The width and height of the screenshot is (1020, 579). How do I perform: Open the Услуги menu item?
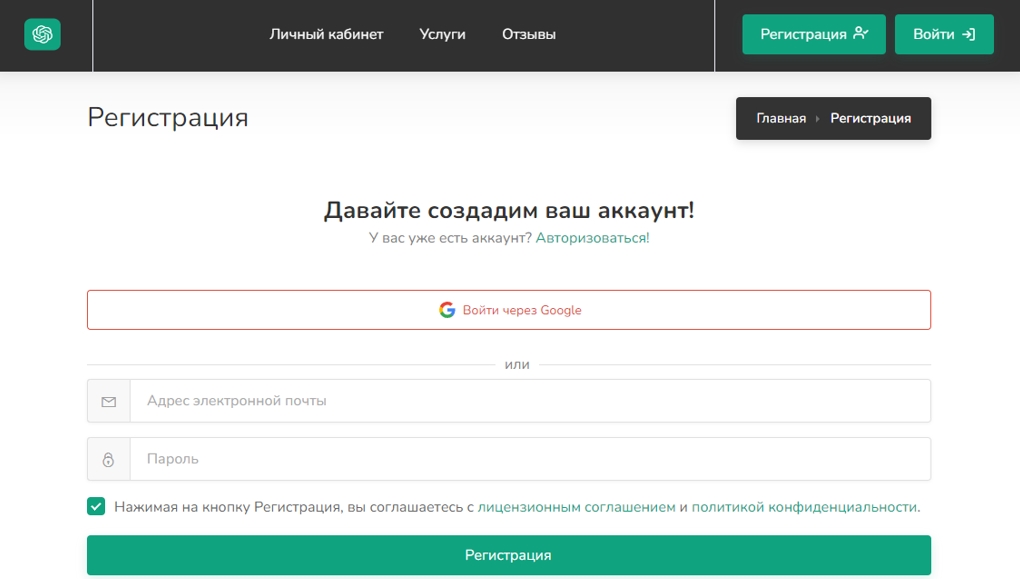pyautogui.click(x=442, y=34)
